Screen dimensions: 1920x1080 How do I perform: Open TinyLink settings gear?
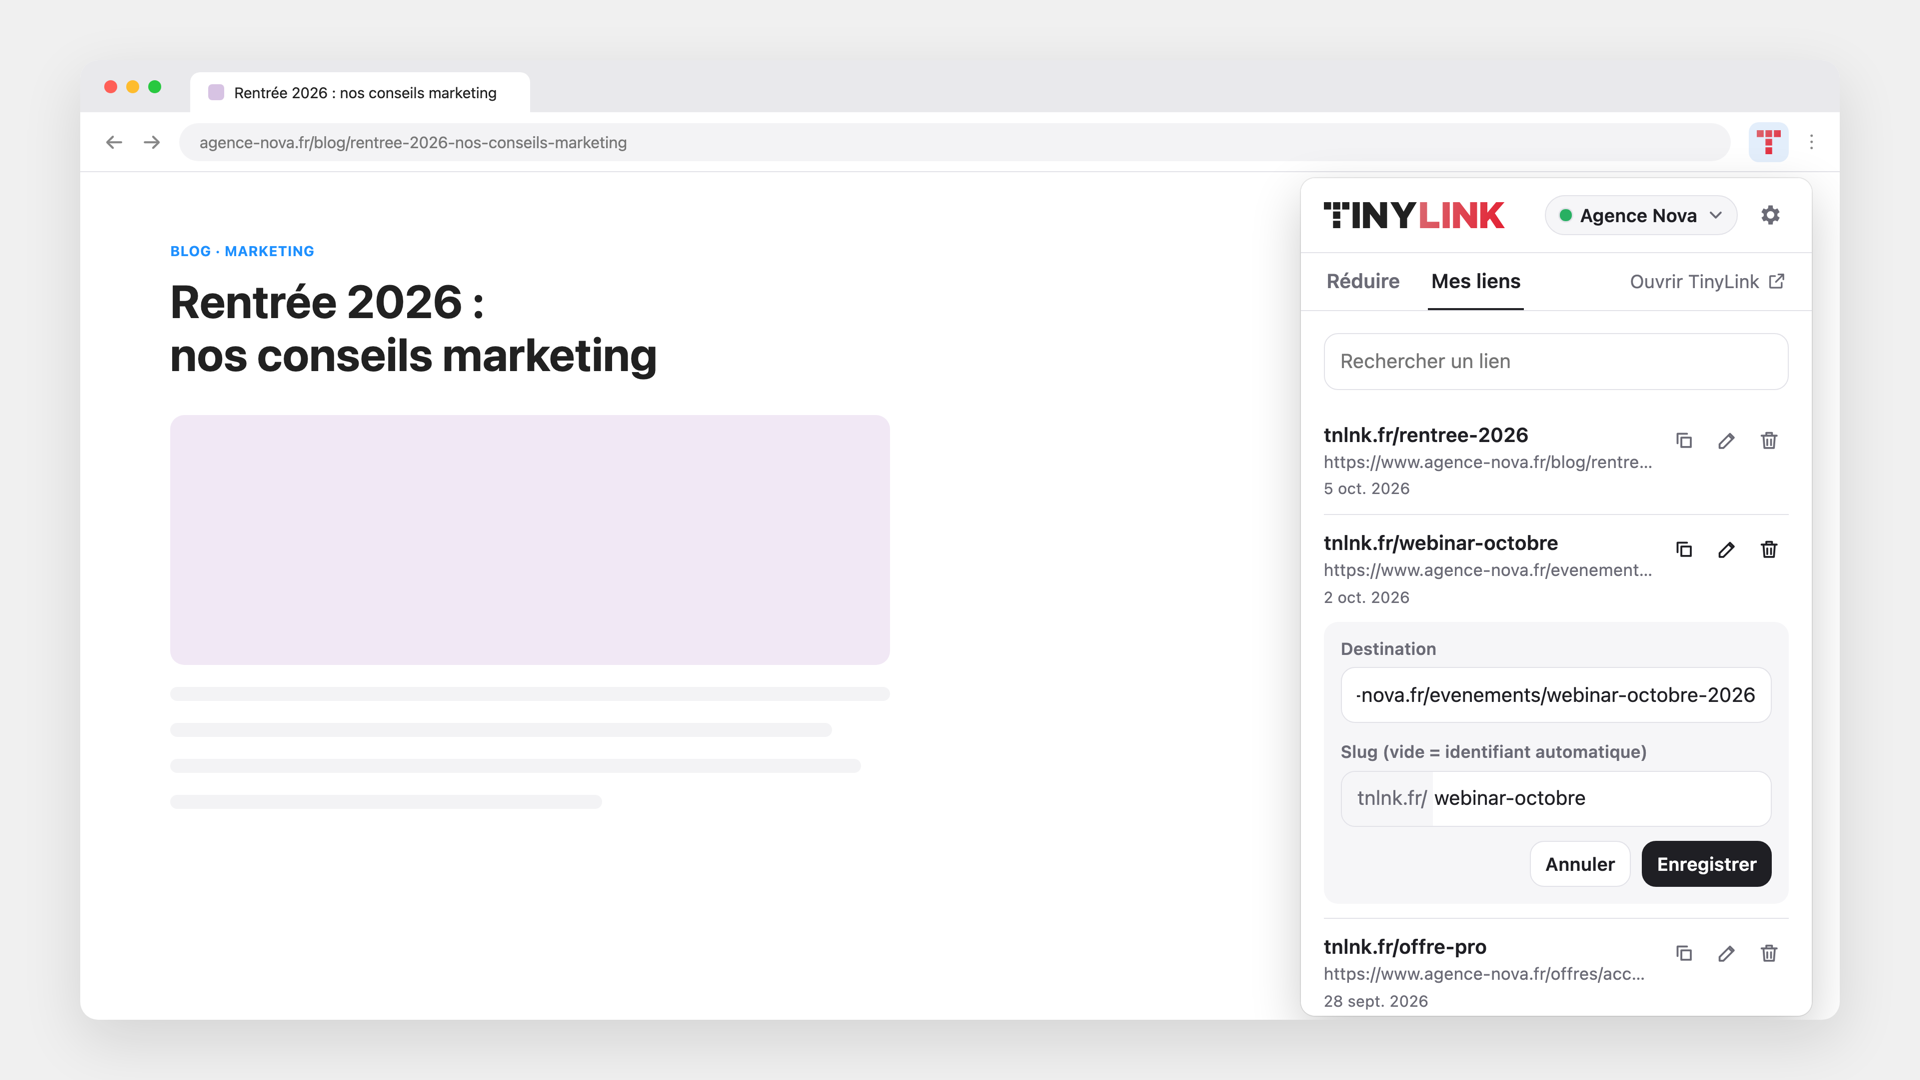click(1770, 215)
